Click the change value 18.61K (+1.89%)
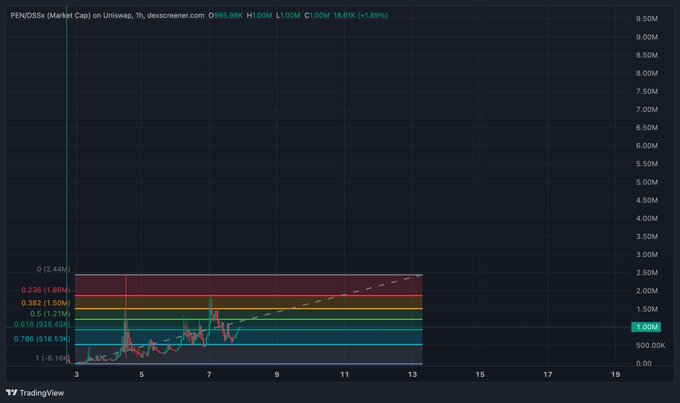Viewport: 680px width, 403px height. click(360, 15)
